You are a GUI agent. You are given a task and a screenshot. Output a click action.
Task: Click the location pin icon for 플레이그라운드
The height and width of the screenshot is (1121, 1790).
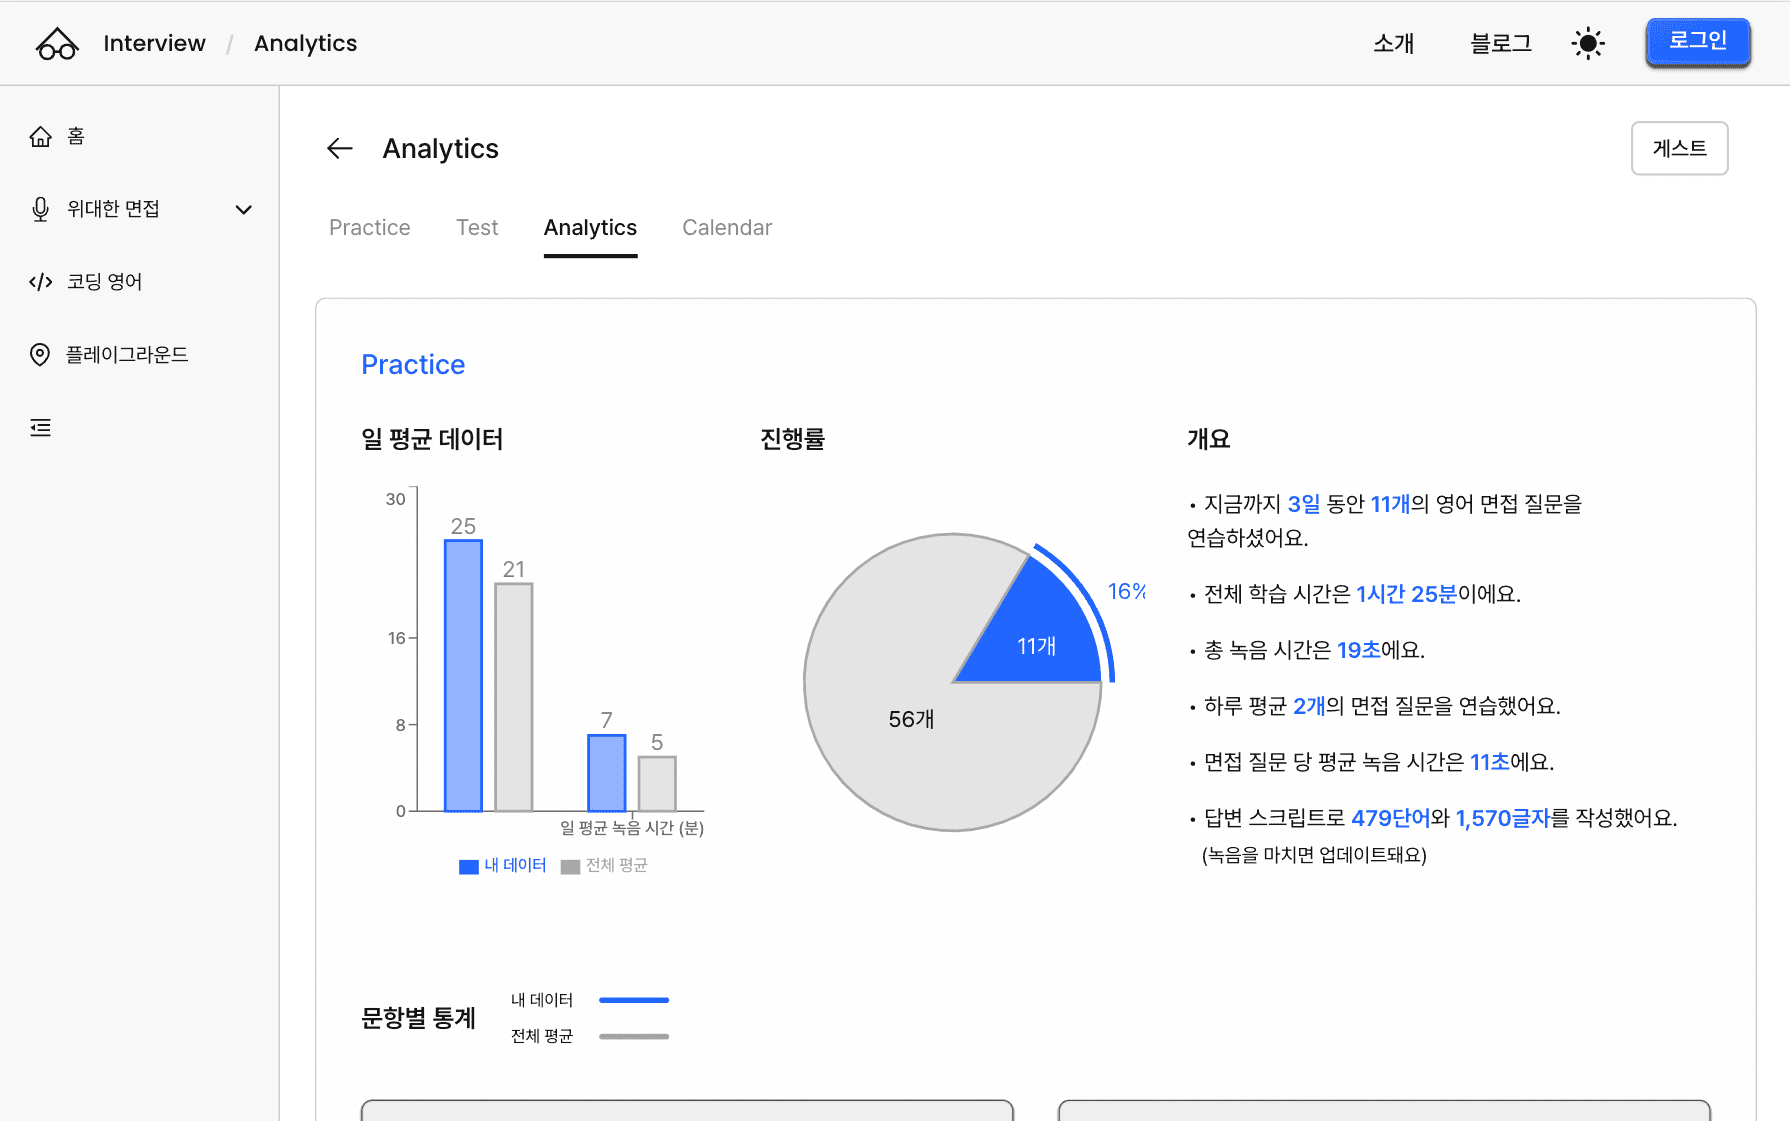coord(40,355)
